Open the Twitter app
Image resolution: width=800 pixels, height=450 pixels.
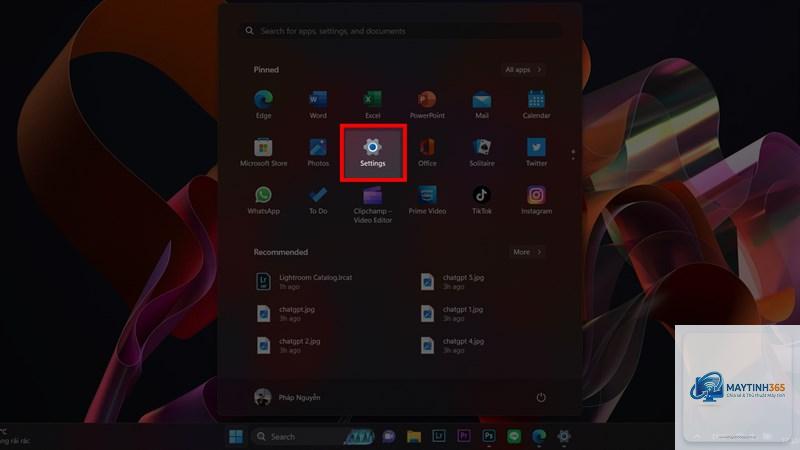[536, 152]
